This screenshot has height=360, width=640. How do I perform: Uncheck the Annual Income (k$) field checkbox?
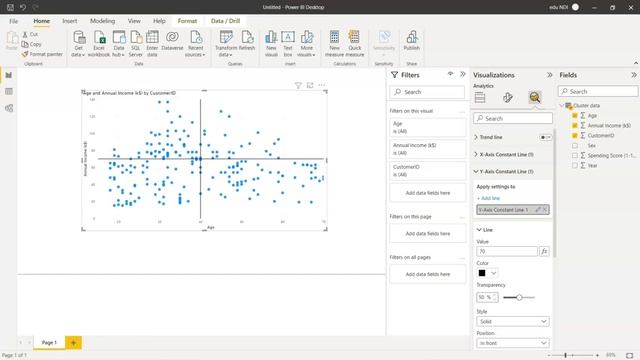(x=575, y=125)
